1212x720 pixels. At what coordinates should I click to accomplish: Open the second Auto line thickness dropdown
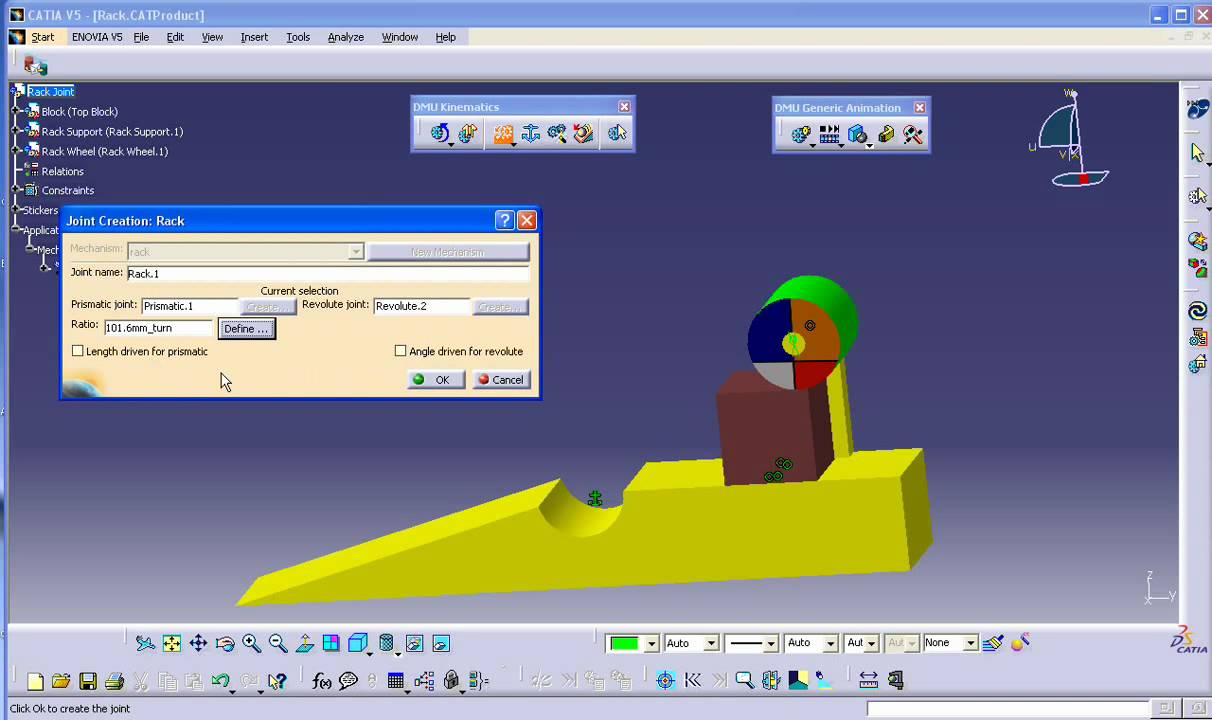(x=831, y=643)
